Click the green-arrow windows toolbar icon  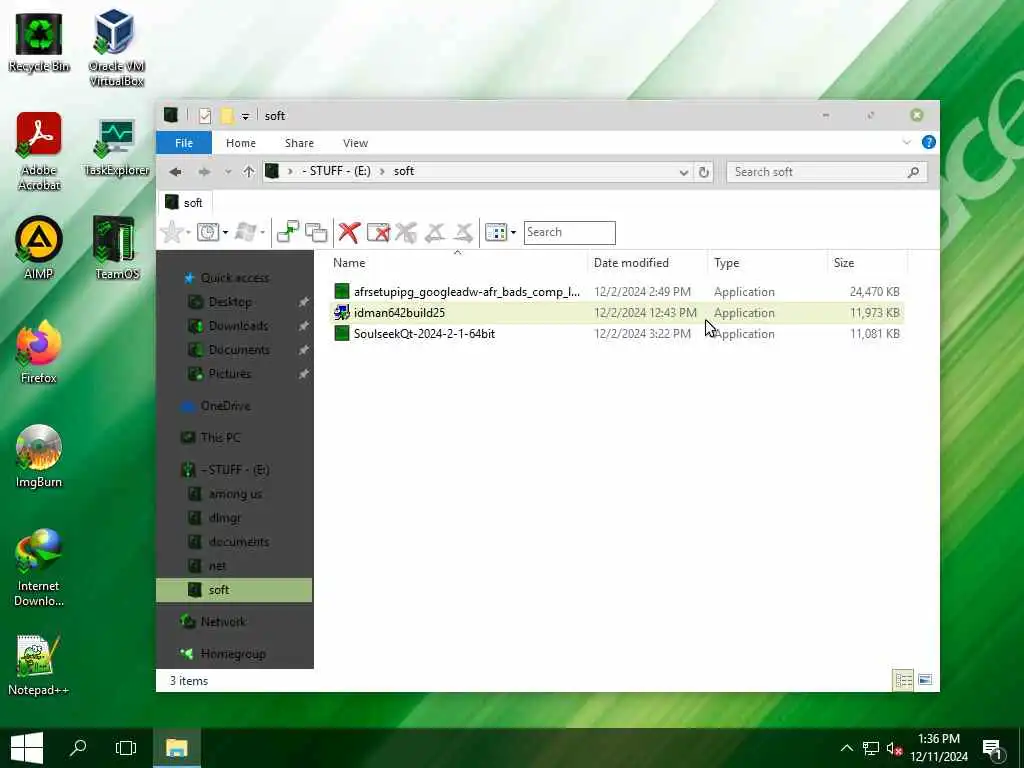(x=287, y=232)
